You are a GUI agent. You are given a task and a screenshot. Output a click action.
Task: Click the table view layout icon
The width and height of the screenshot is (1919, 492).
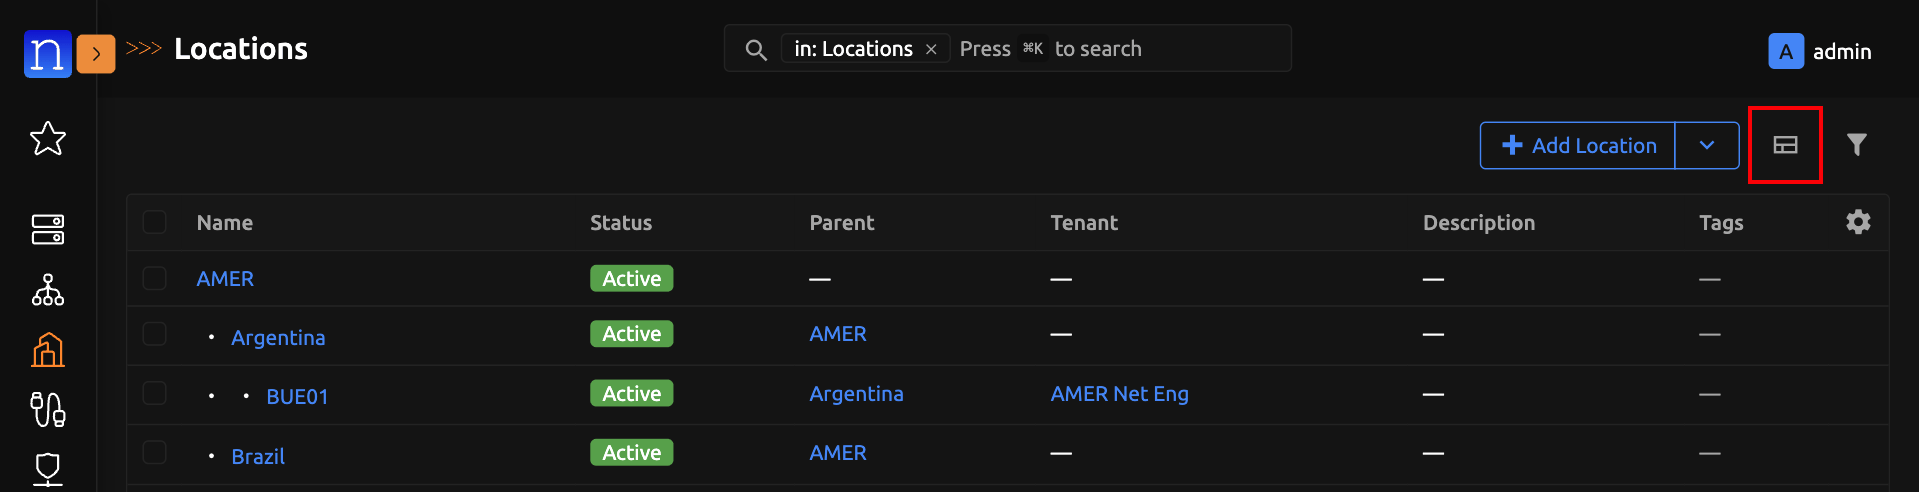coord(1785,145)
